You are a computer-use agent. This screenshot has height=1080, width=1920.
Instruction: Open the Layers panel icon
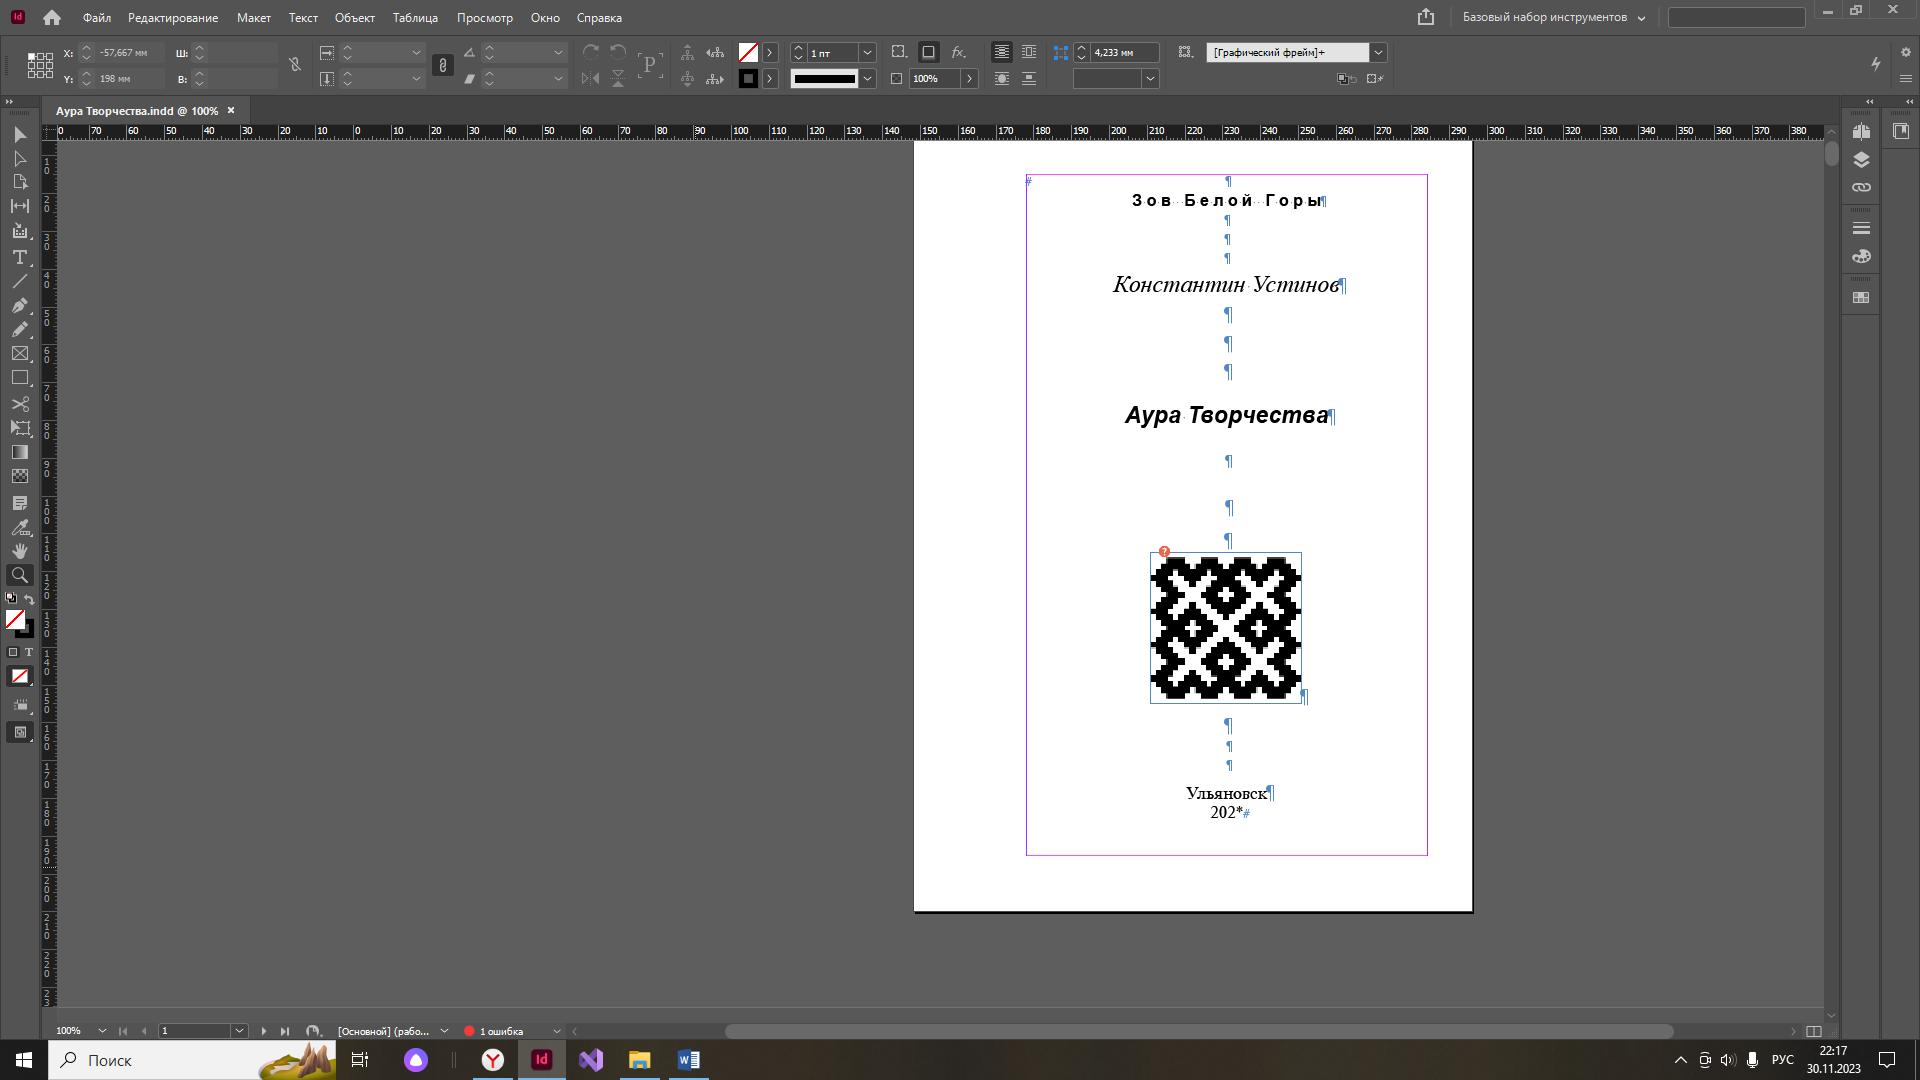[x=1861, y=160]
